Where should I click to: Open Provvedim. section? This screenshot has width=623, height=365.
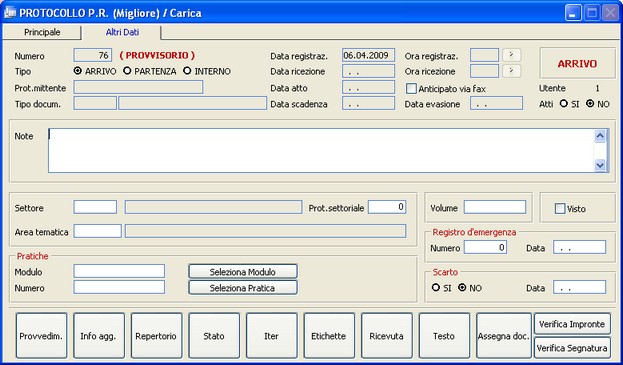(41, 336)
